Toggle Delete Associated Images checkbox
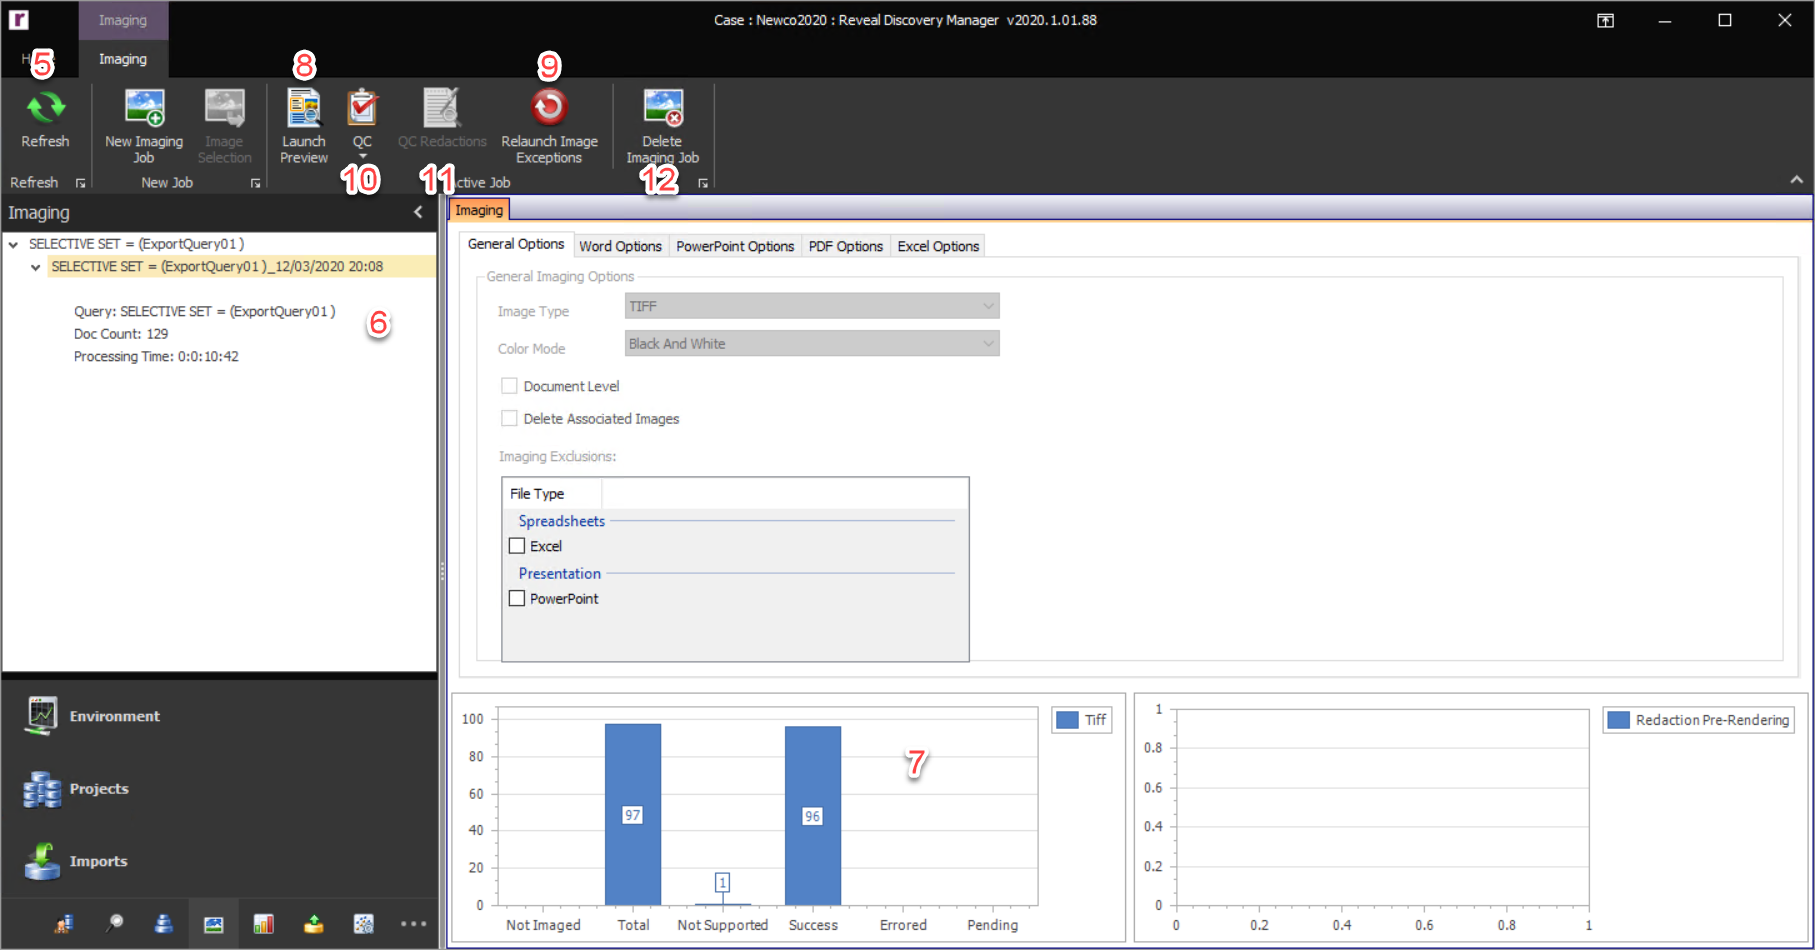Image resolution: width=1815 pixels, height=950 pixels. pos(509,418)
